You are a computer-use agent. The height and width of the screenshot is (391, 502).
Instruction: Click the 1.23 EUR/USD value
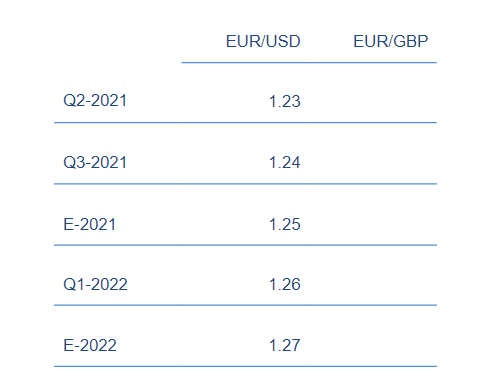285,101
